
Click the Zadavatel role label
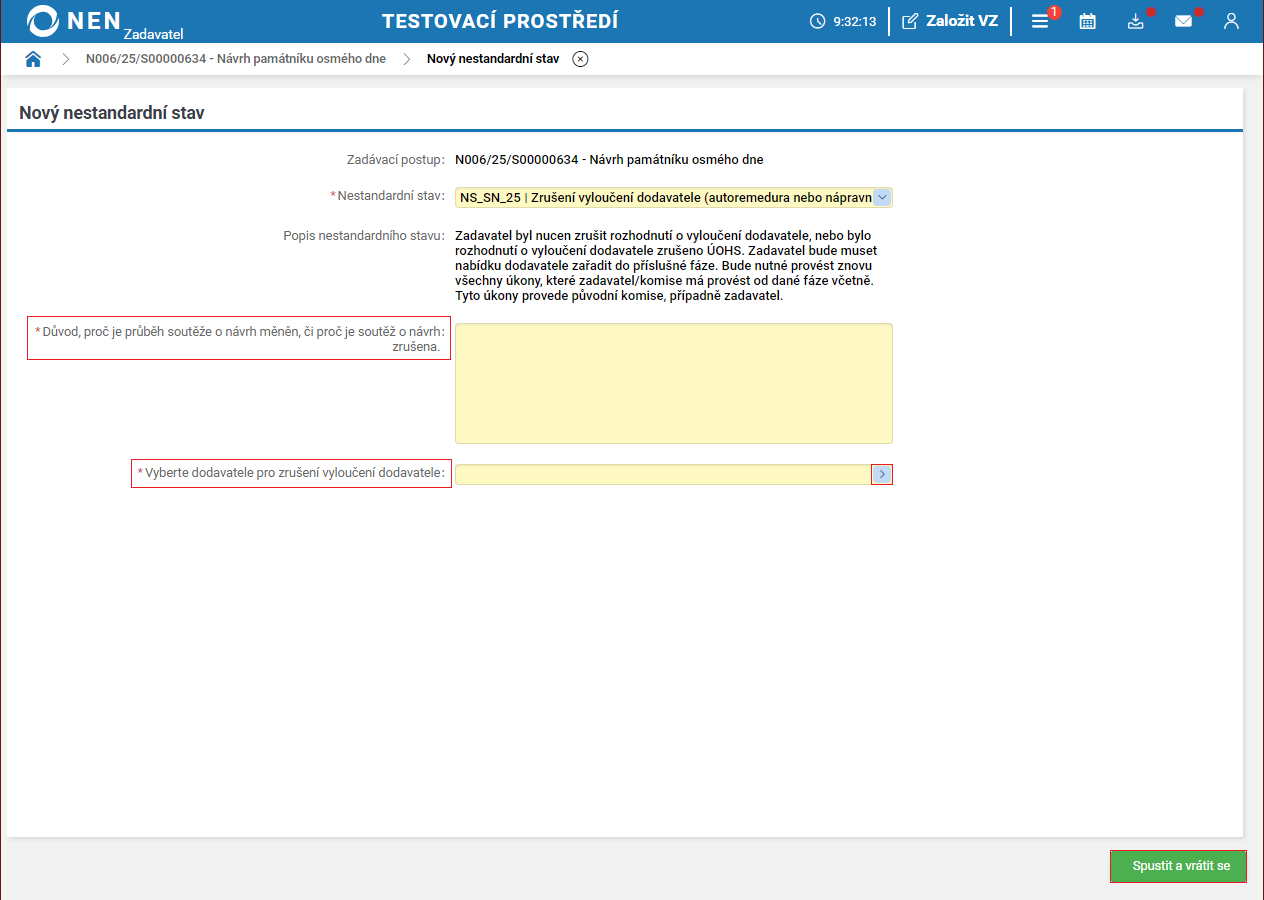pyautogui.click(x=154, y=34)
